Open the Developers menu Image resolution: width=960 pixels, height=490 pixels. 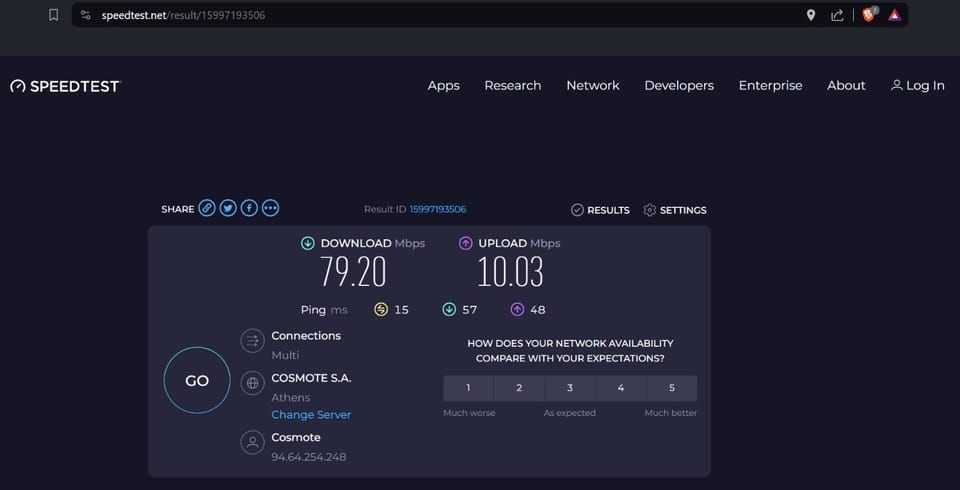click(x=679, y=86)
